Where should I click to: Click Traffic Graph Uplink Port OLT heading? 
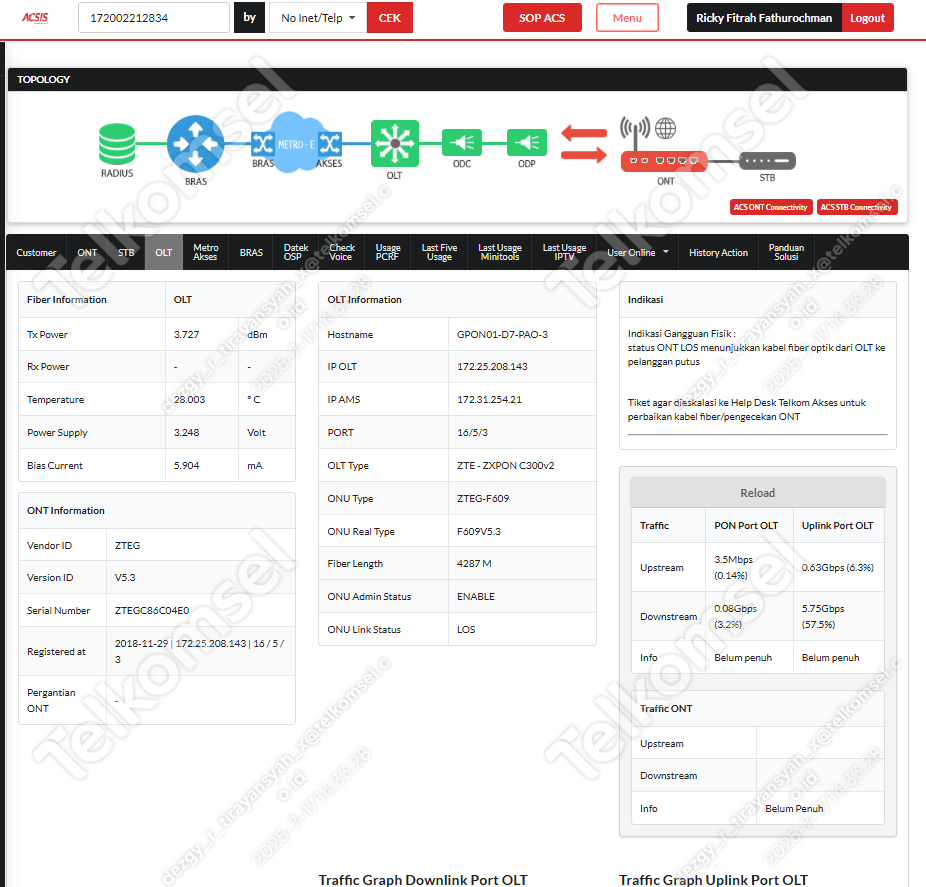[713, 880]
